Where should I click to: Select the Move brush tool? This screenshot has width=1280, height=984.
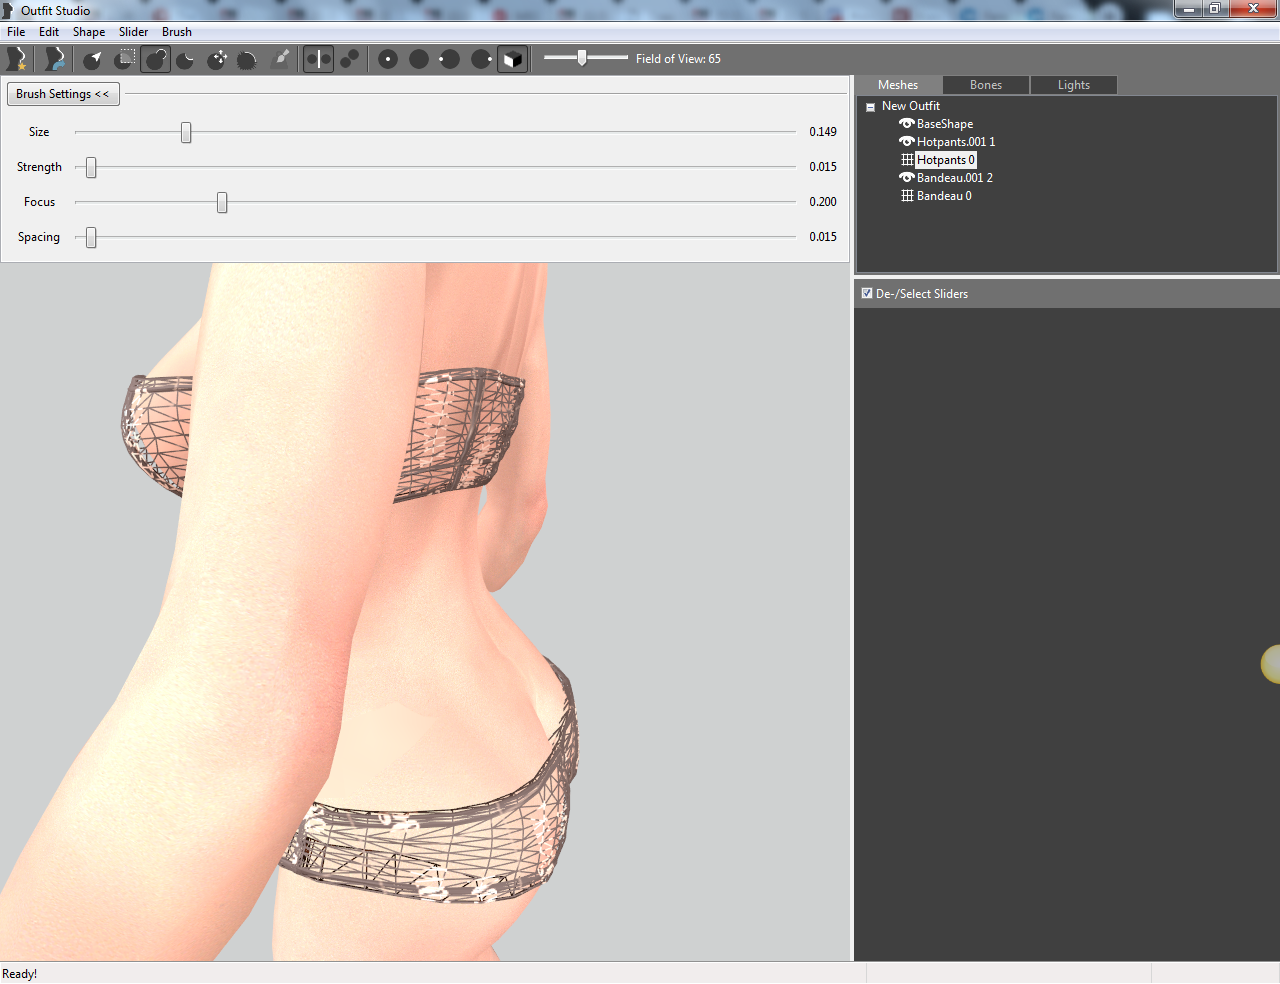(217, 59)
